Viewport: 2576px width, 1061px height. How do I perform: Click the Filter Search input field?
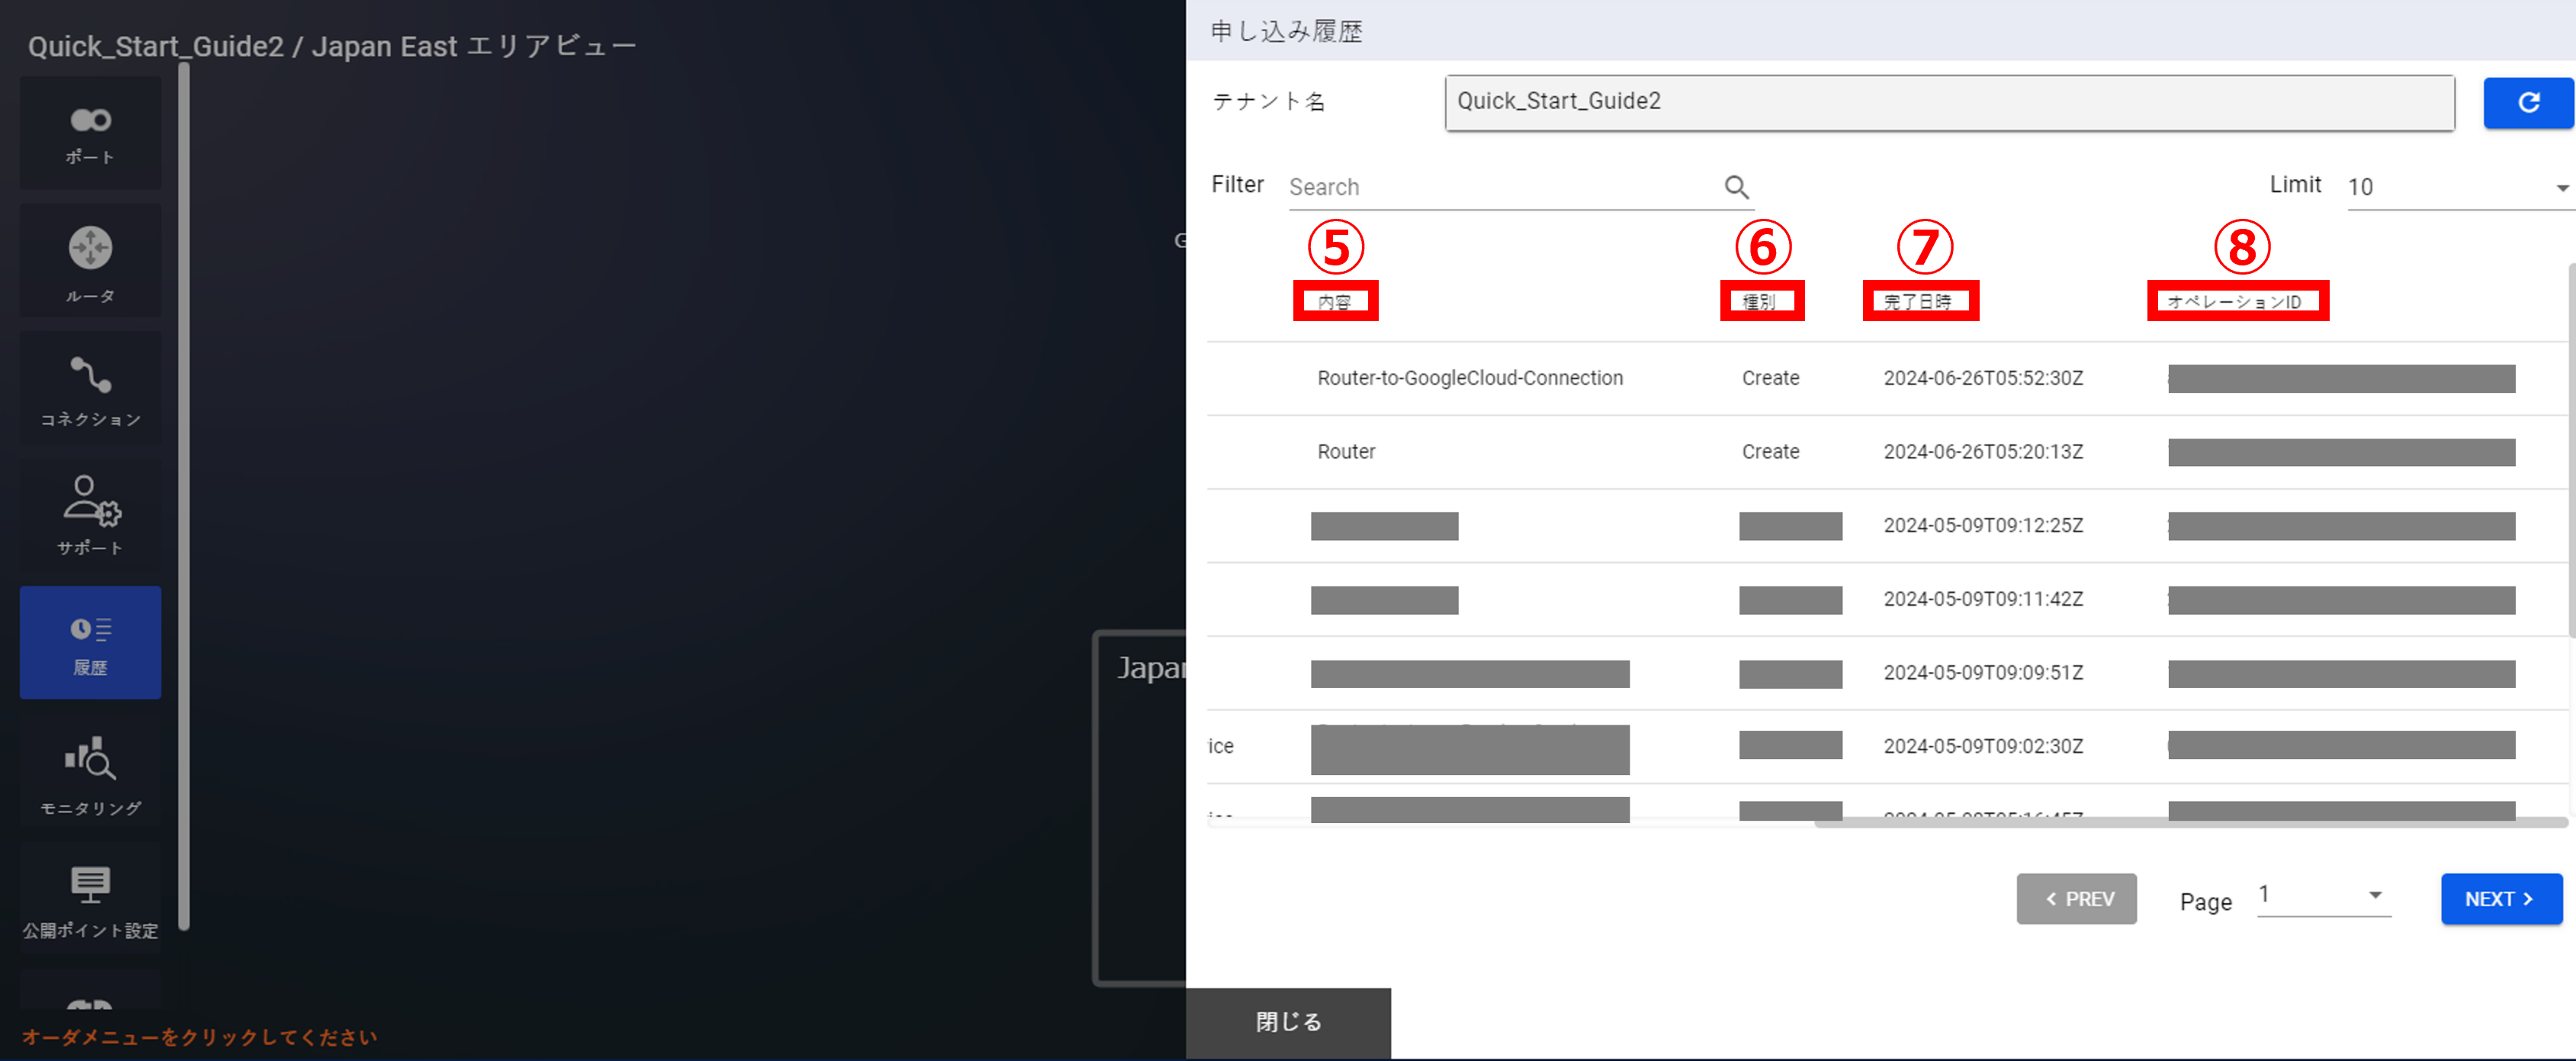(1500, 187)
